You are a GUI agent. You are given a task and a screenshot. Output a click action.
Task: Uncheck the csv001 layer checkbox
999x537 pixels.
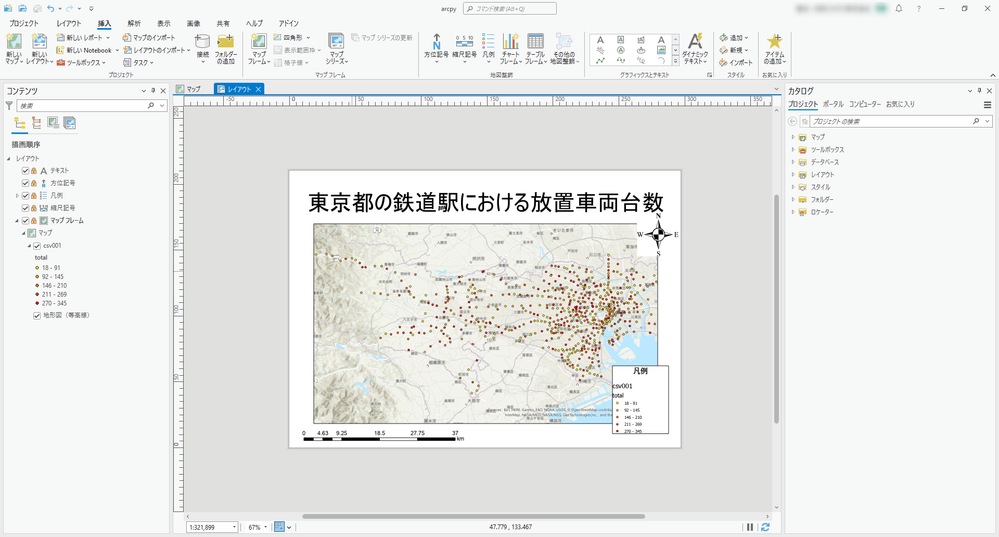(37, 245)
